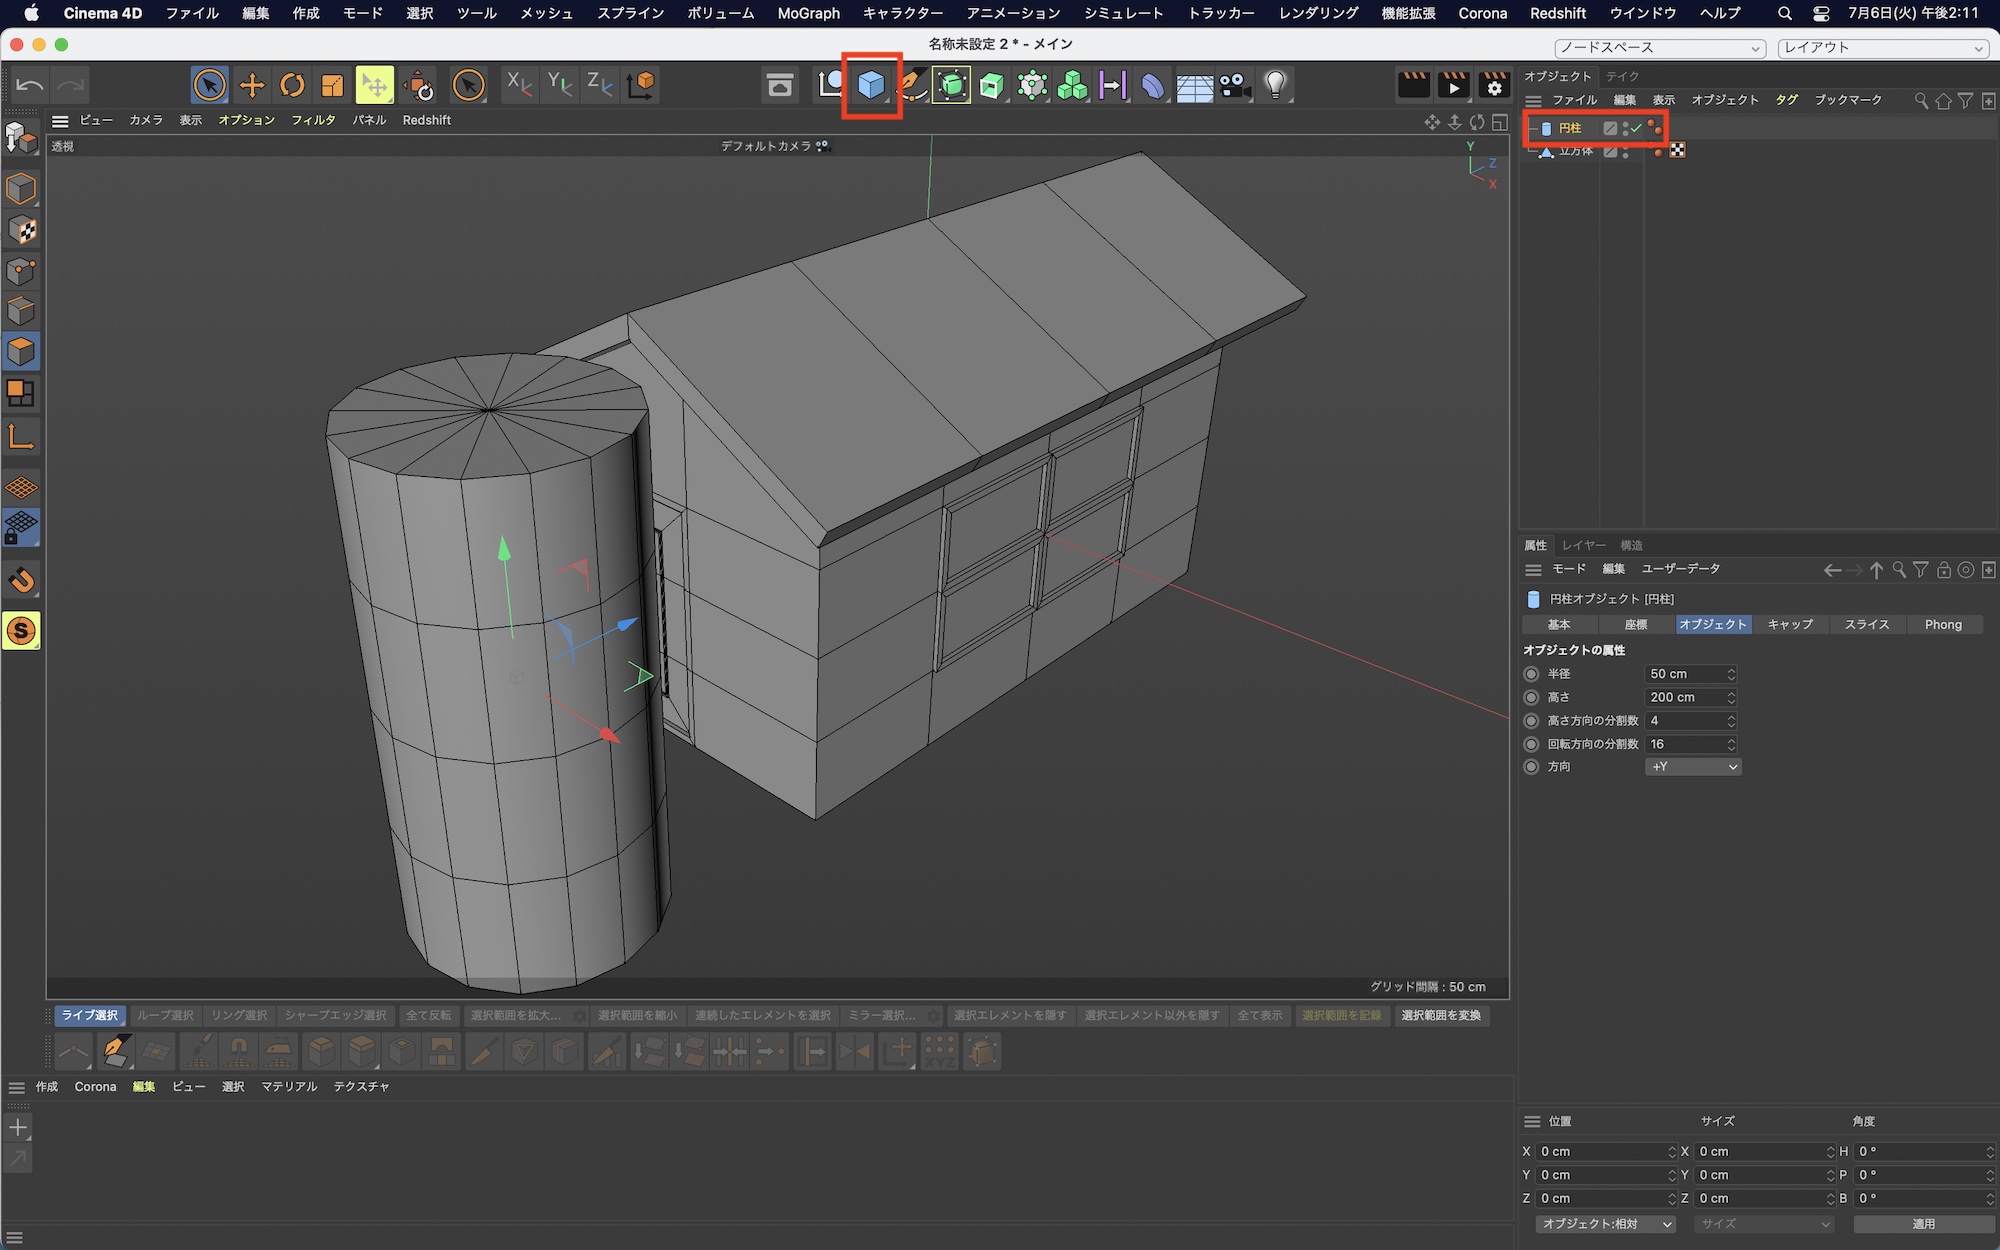Image resolution: width=2000 pixels, height=1250 pixels.
Task: Enable the snap magnet icon in sidebar
Action: 21,580
